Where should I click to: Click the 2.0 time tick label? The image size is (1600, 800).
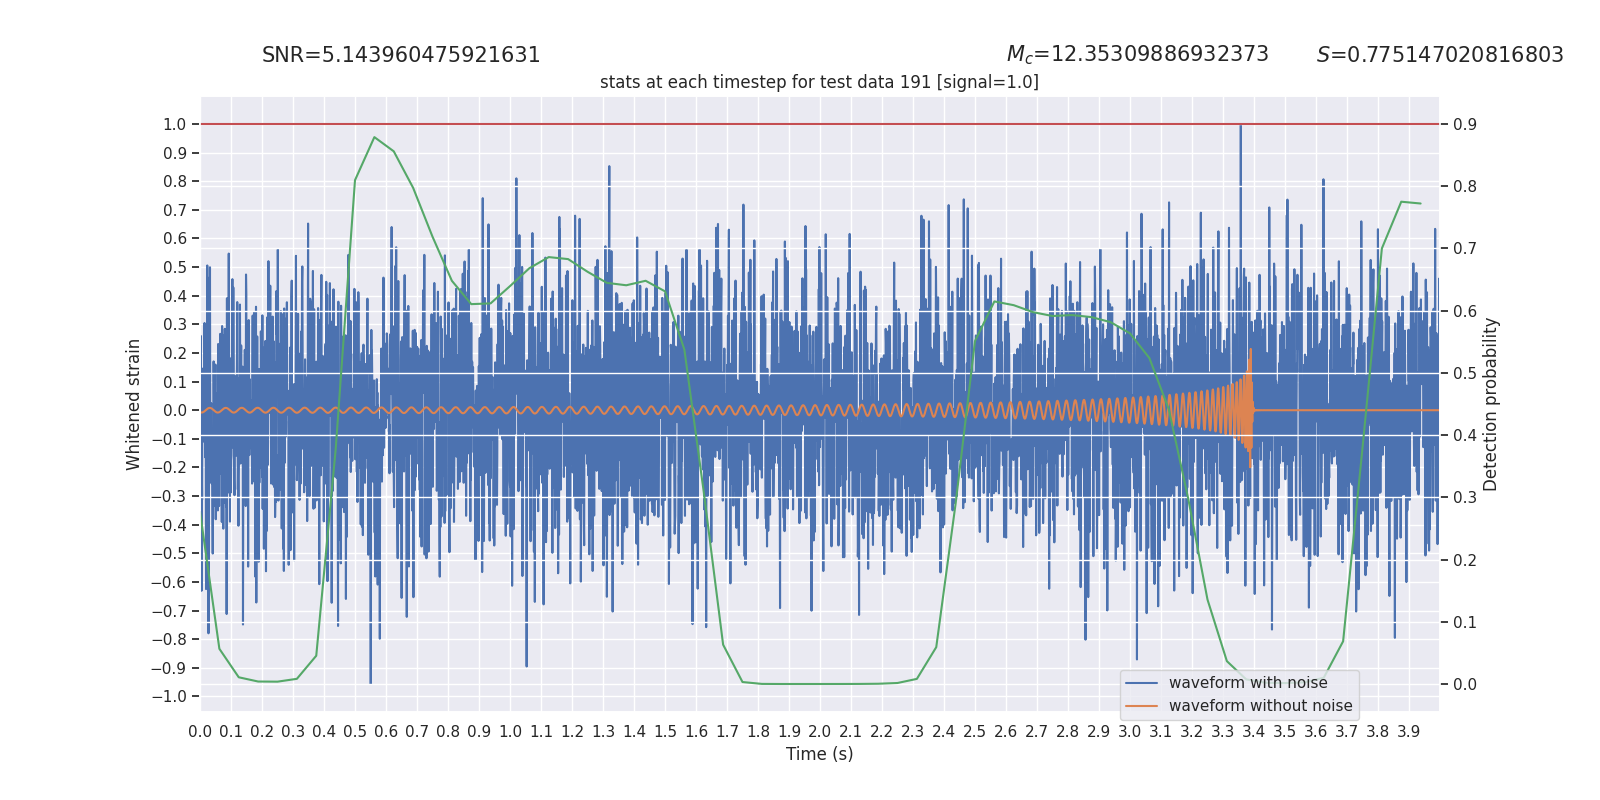point(820,731)
